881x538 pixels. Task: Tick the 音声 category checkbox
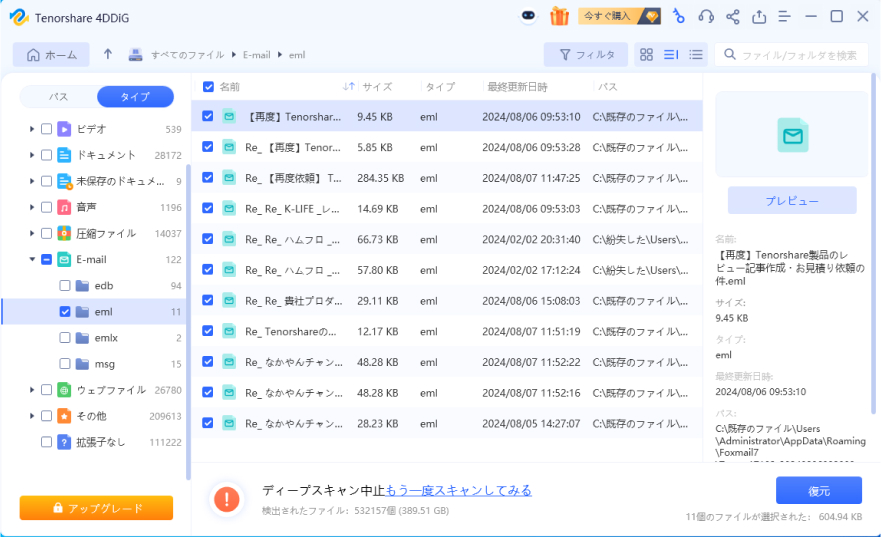pos(46,207)
